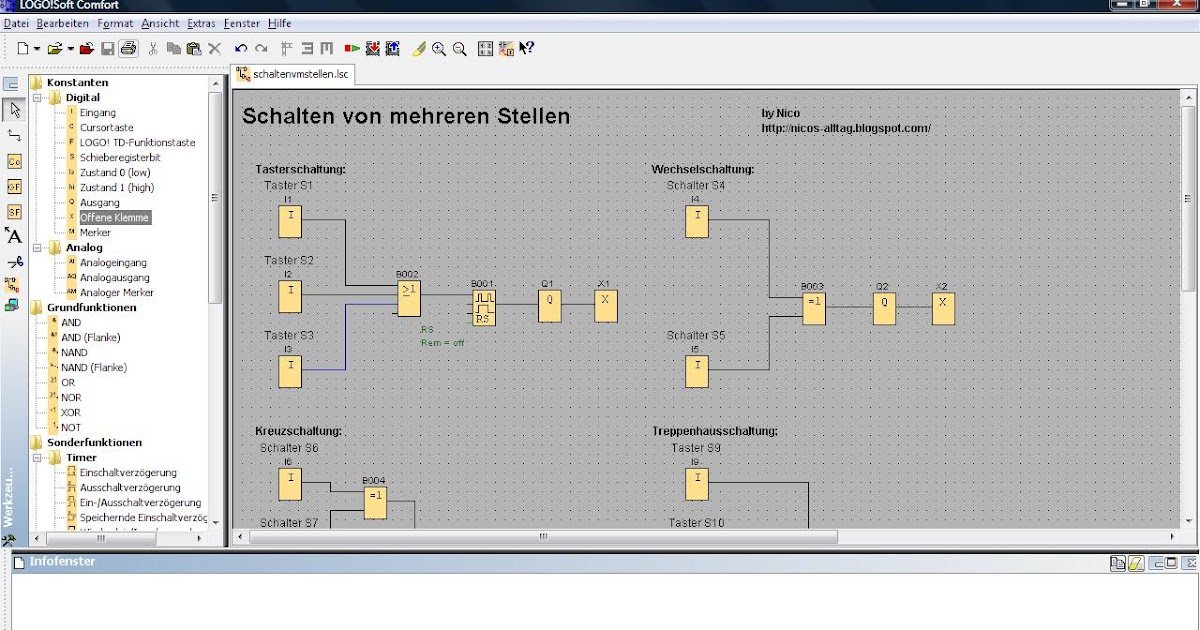Pick the XOR function block

tap(69, 412)
